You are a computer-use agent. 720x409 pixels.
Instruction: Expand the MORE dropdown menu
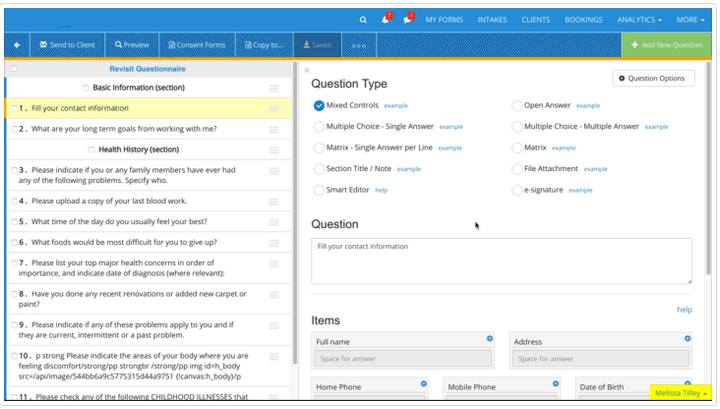coord(690,20)
